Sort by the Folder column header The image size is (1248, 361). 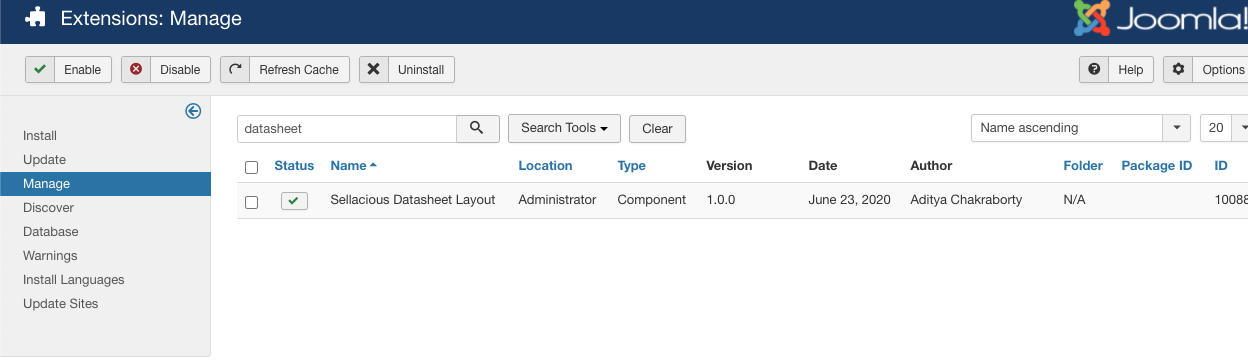click(1083, 166)
